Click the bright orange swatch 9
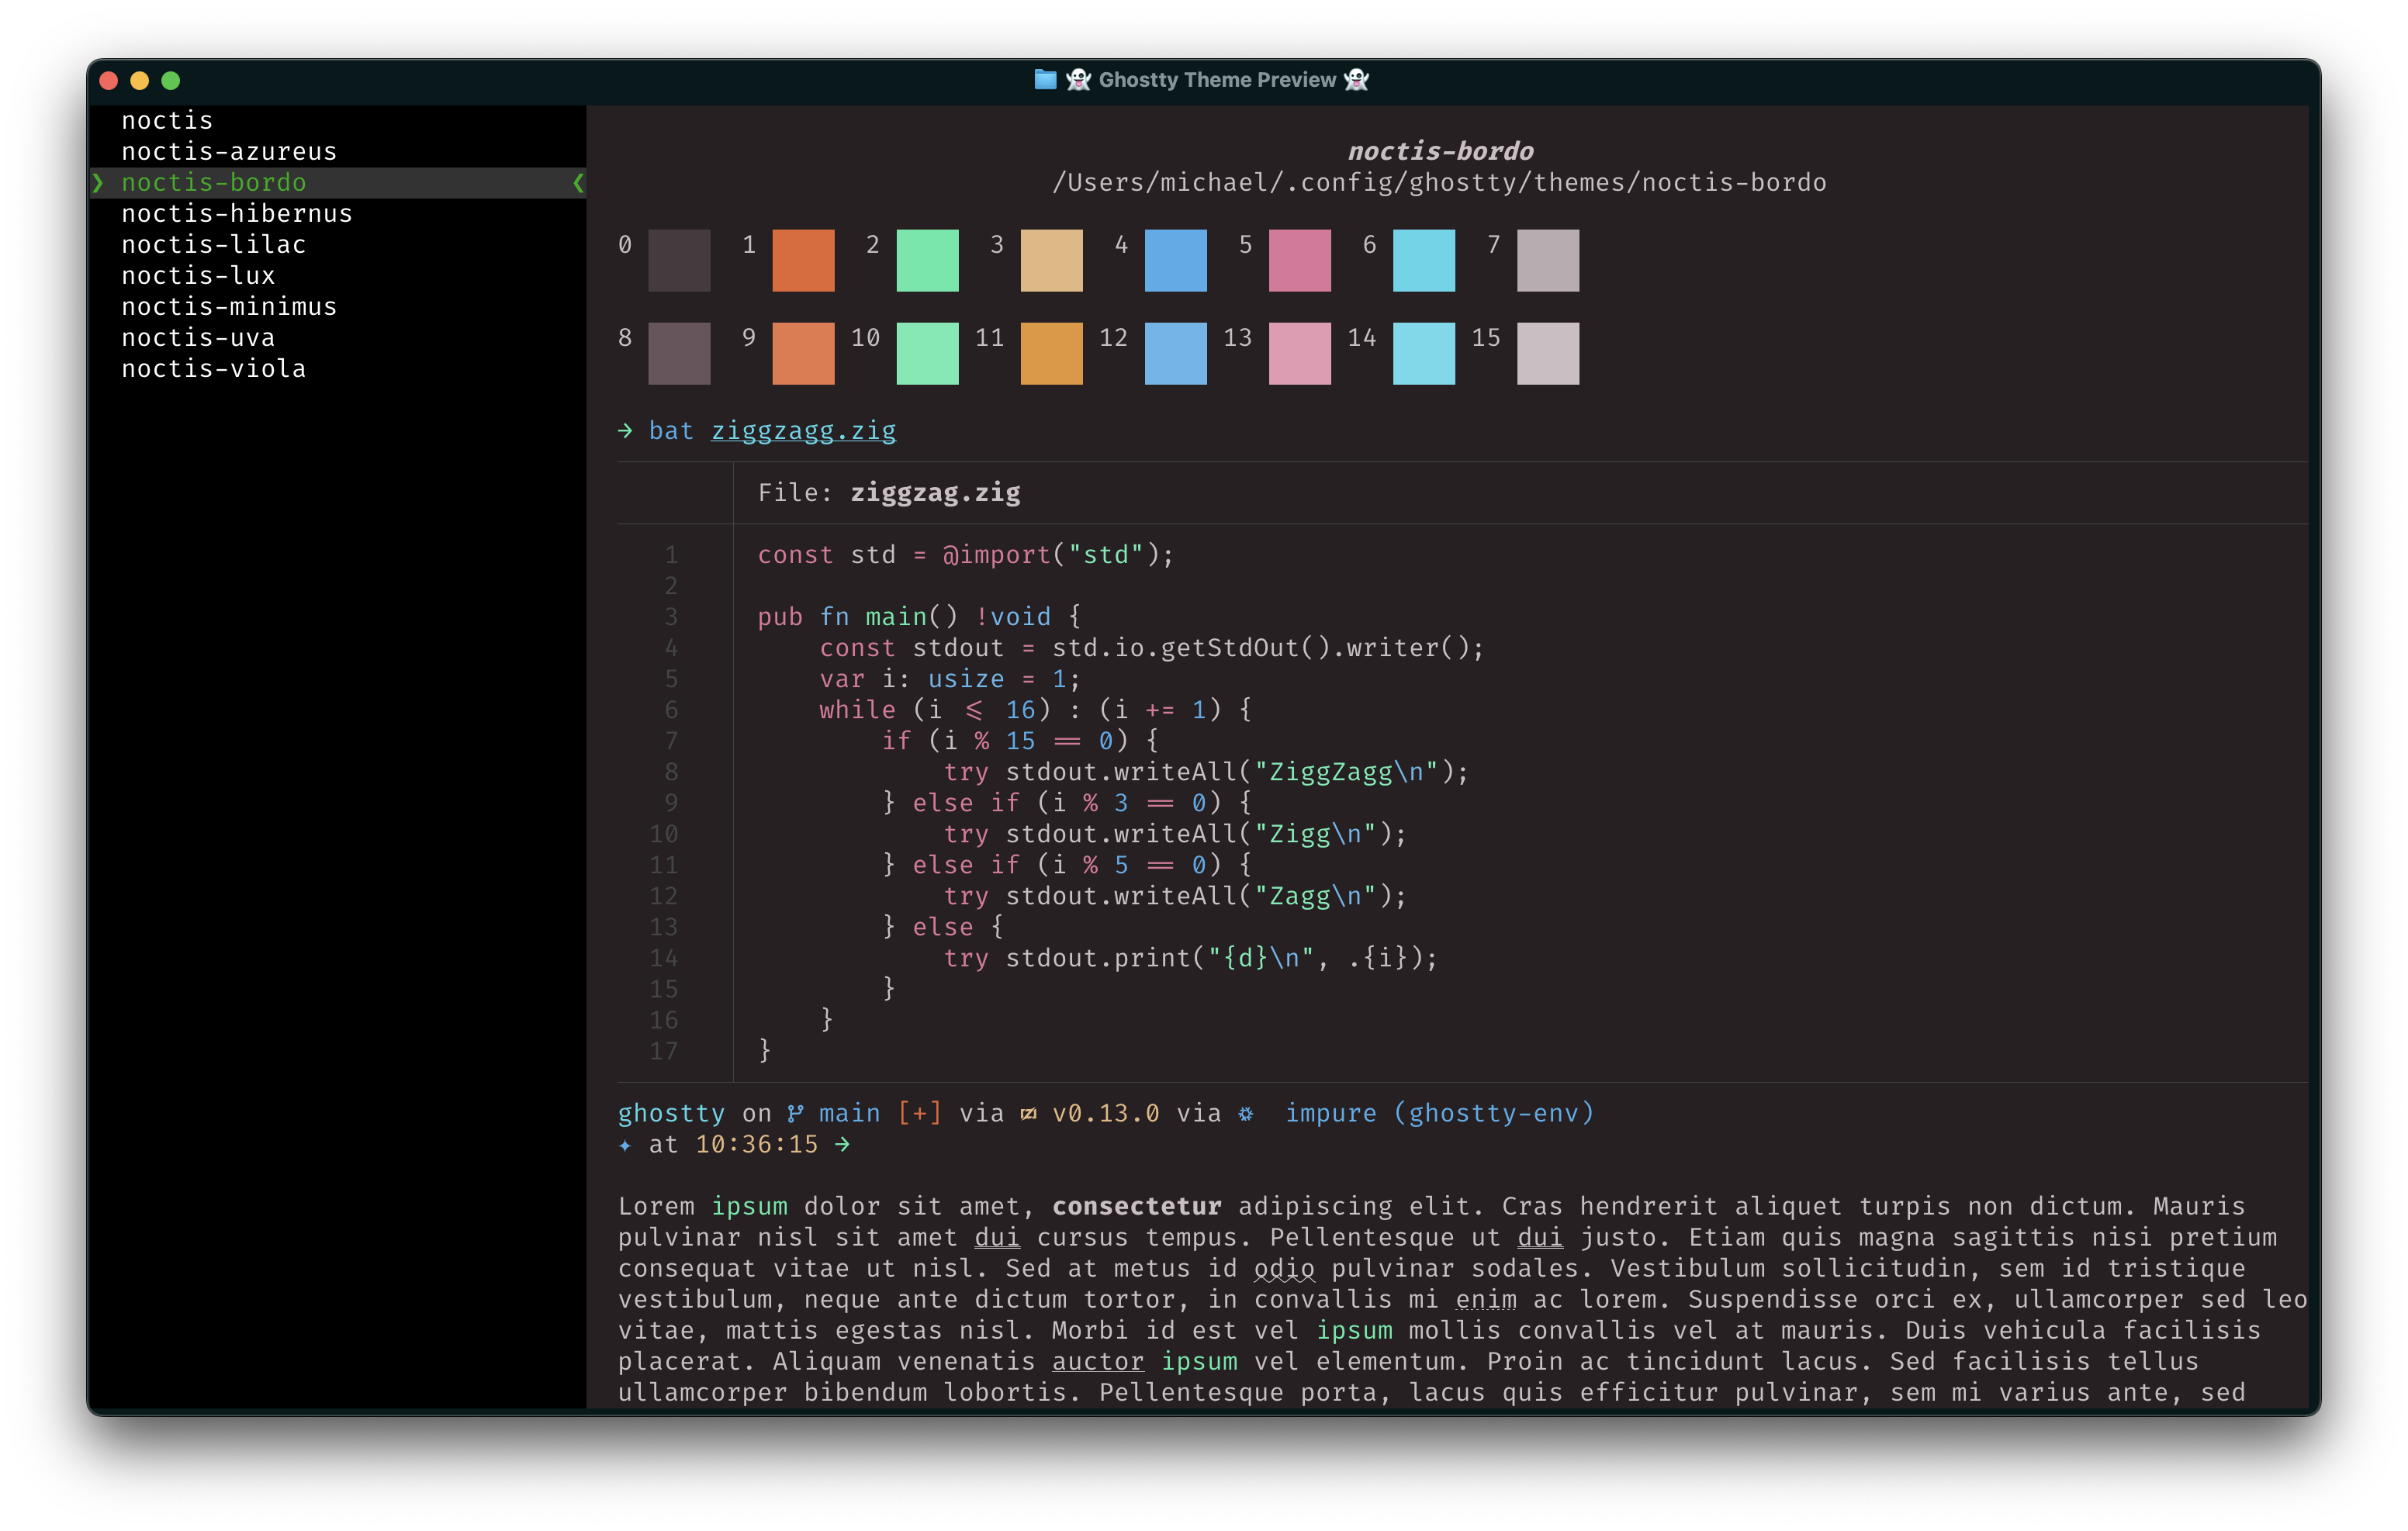Image resolution: width=2408 pixels, height=1531 pixels. [x=803, y=353]
